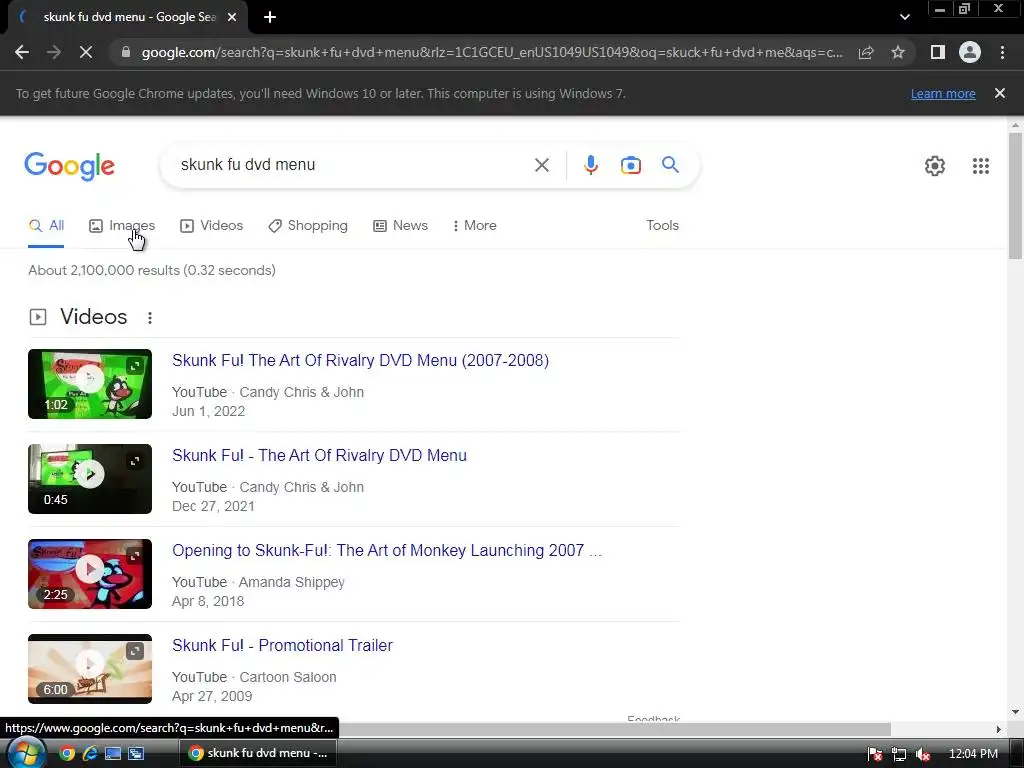Go back to the previous page
The height and width of the screenshot is (768, 1024).
22,52
